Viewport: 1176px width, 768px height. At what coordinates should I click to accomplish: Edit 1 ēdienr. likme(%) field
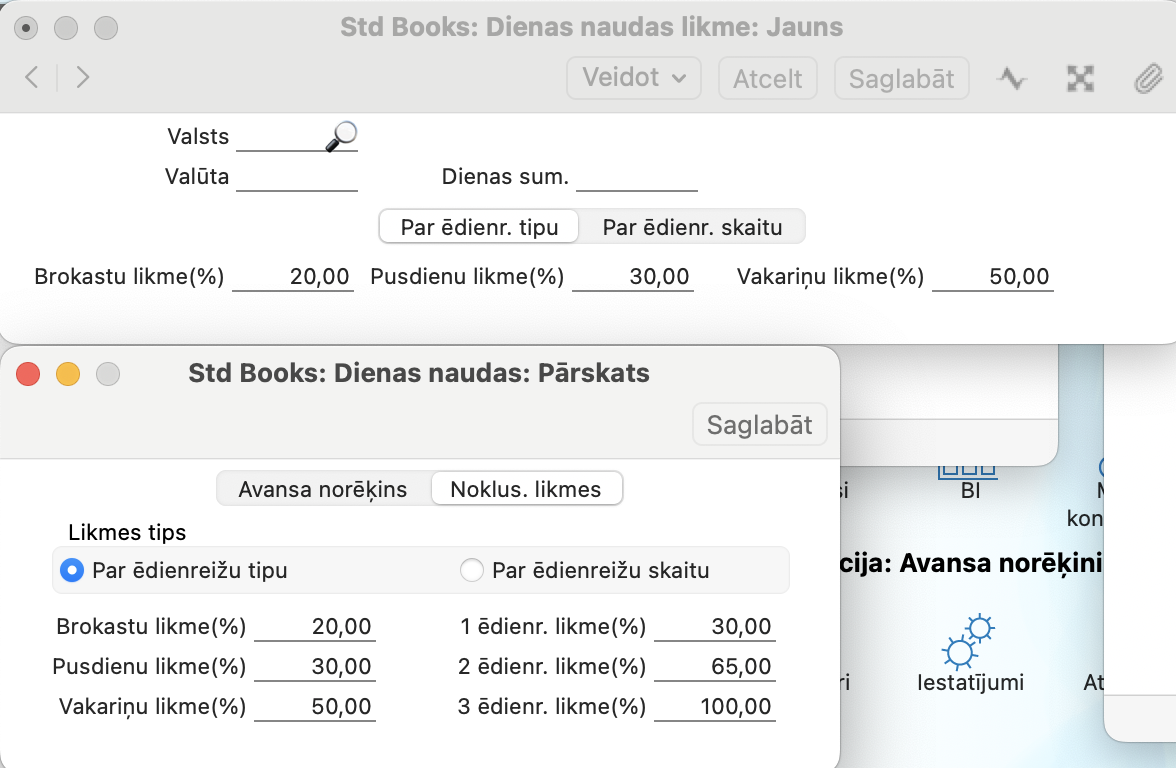715,627
